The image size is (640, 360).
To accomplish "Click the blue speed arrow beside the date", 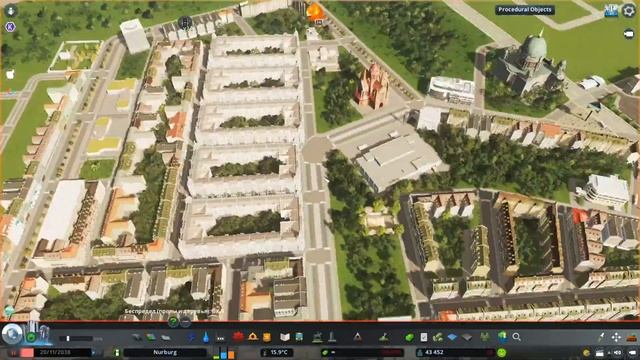I will [93, 353].
